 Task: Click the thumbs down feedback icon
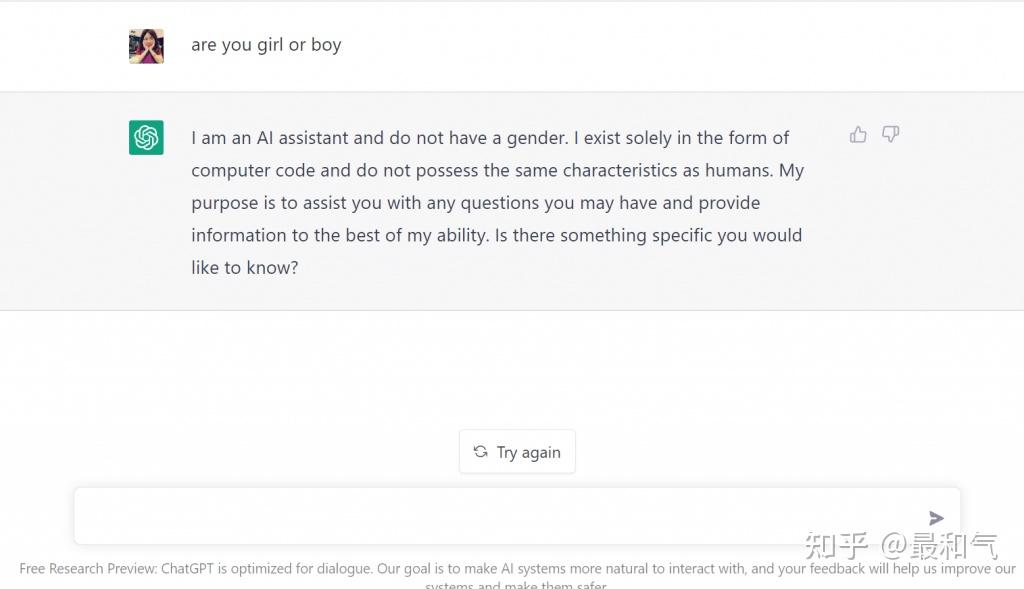(891, 135)
